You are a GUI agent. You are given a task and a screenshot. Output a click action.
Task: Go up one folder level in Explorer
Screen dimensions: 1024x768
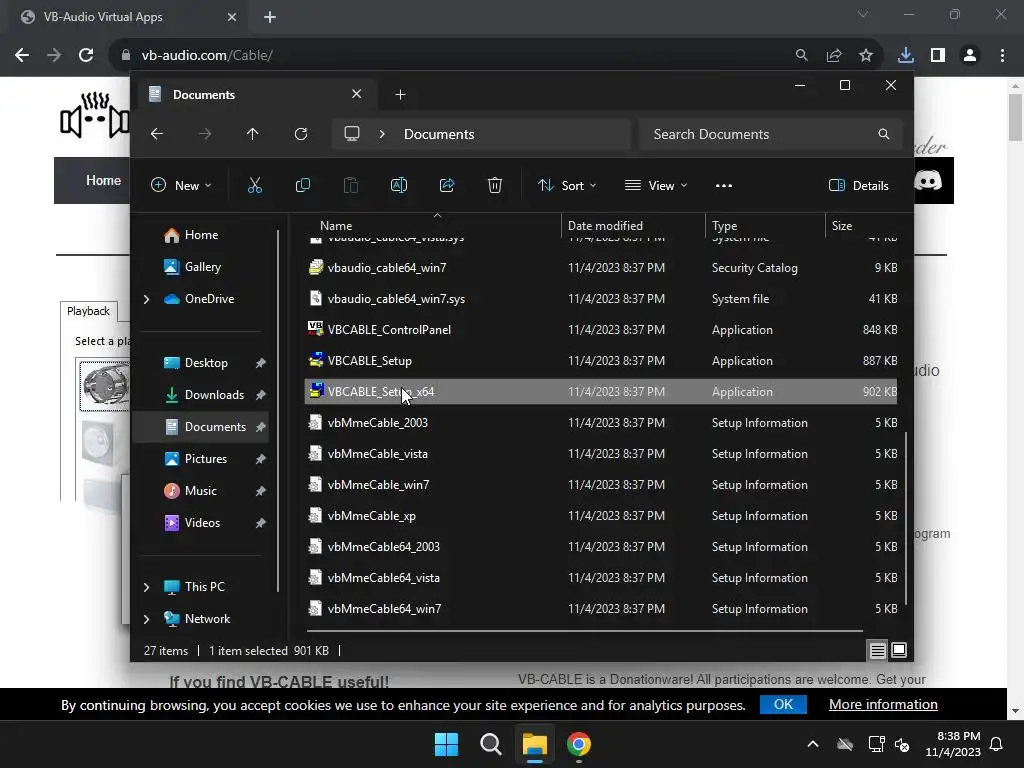tap(253, 134)
